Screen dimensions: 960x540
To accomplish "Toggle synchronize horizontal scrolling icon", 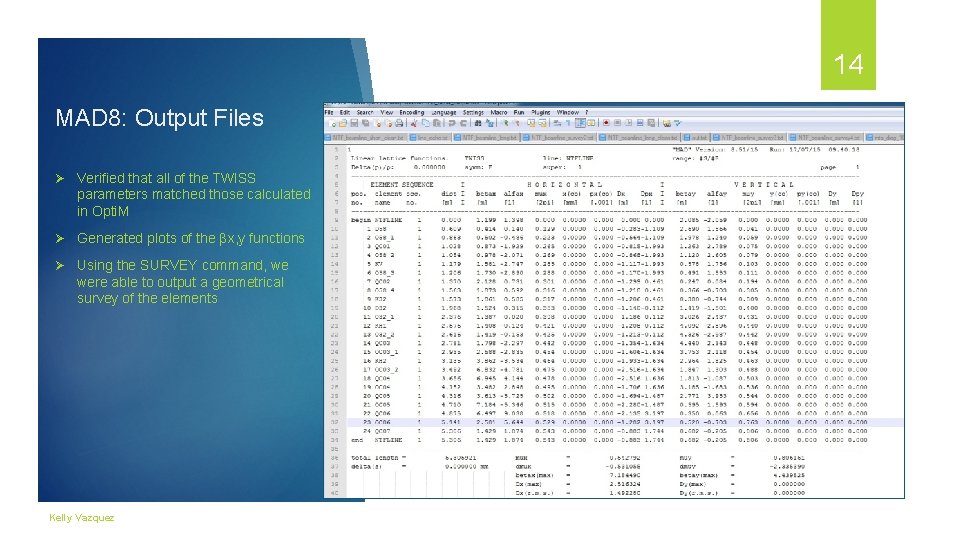I will (542, 123).
